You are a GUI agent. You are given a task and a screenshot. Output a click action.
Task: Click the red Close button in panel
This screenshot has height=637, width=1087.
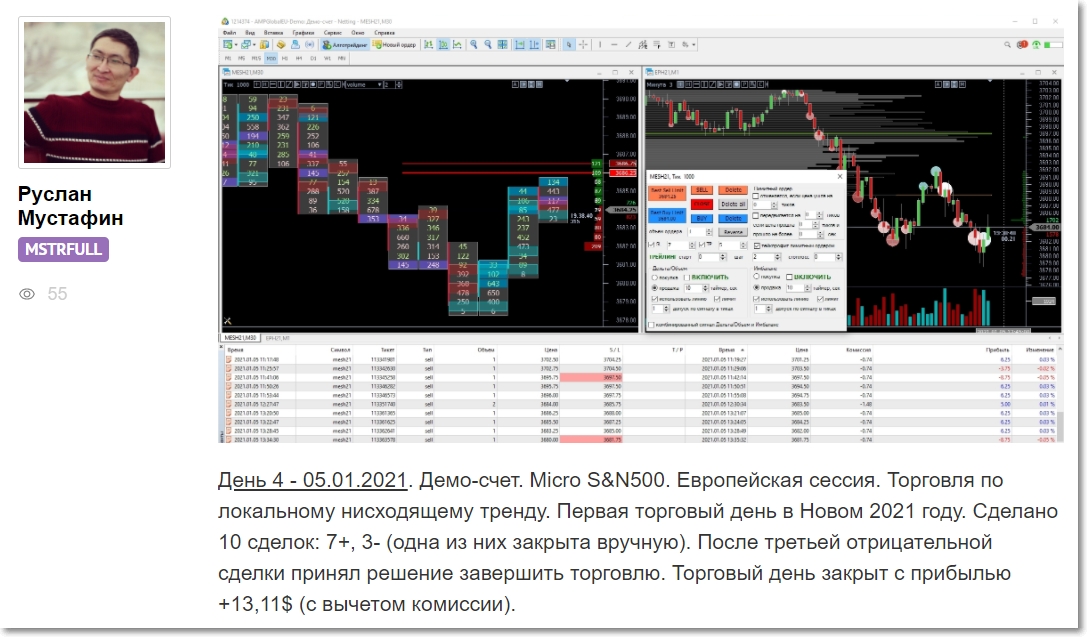(x=702, y=204)
